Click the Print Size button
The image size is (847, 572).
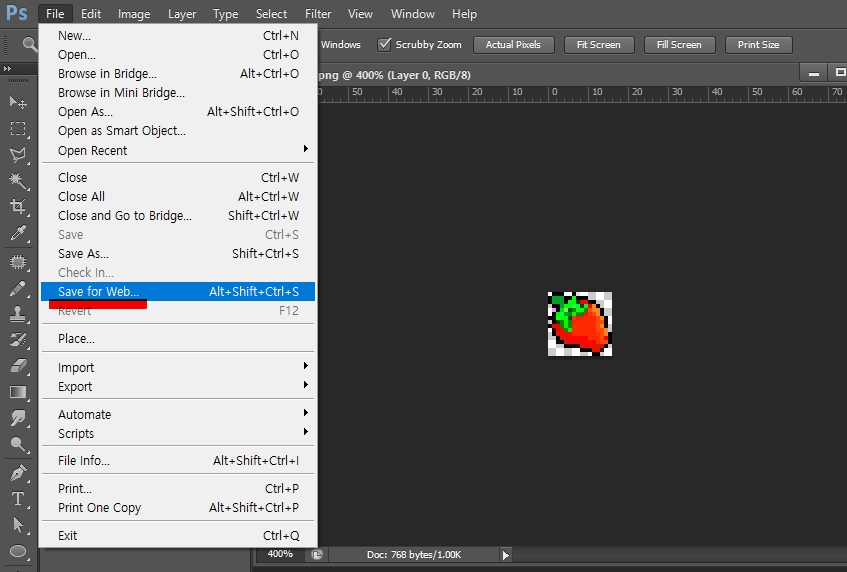tap(758, 45)
